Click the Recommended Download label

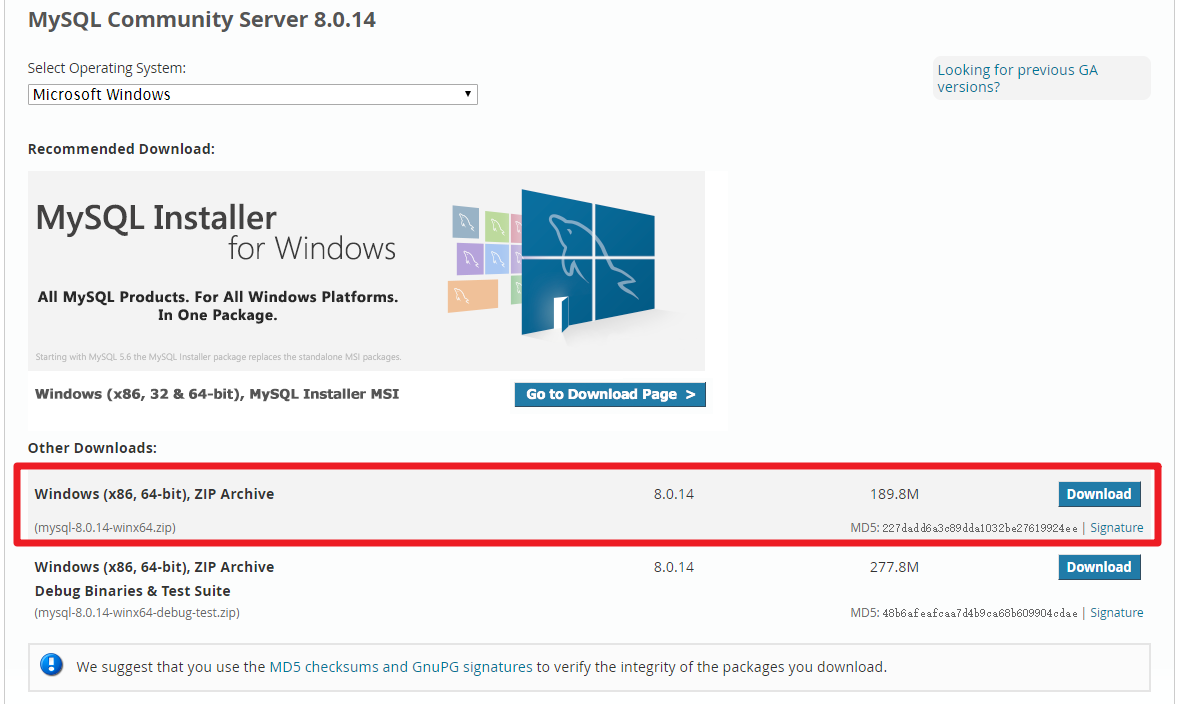[x=121, y=149]
